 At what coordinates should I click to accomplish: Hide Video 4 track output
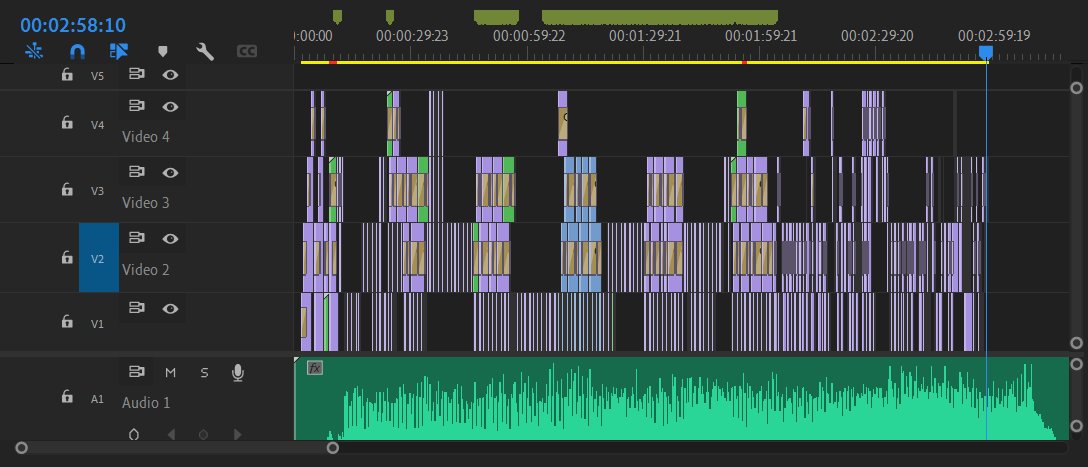pos(170,106)
